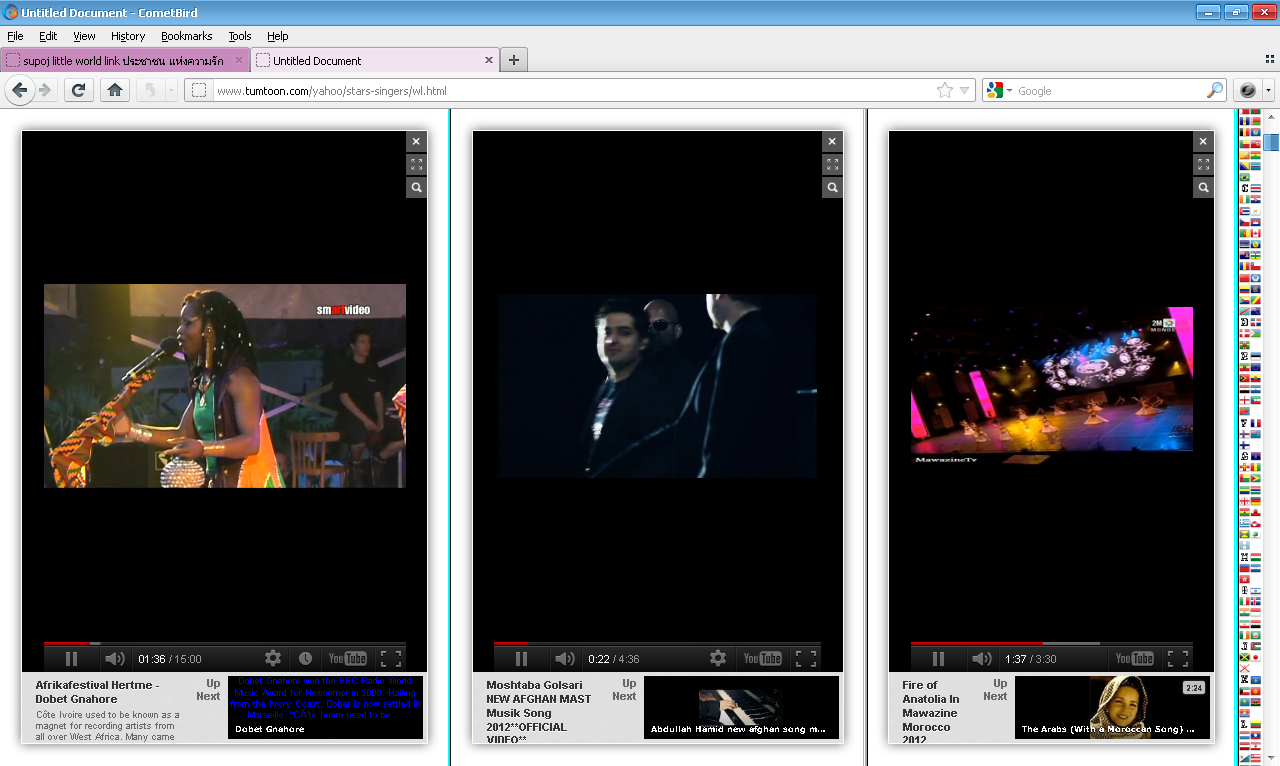Open the History menu

[128, 36]
